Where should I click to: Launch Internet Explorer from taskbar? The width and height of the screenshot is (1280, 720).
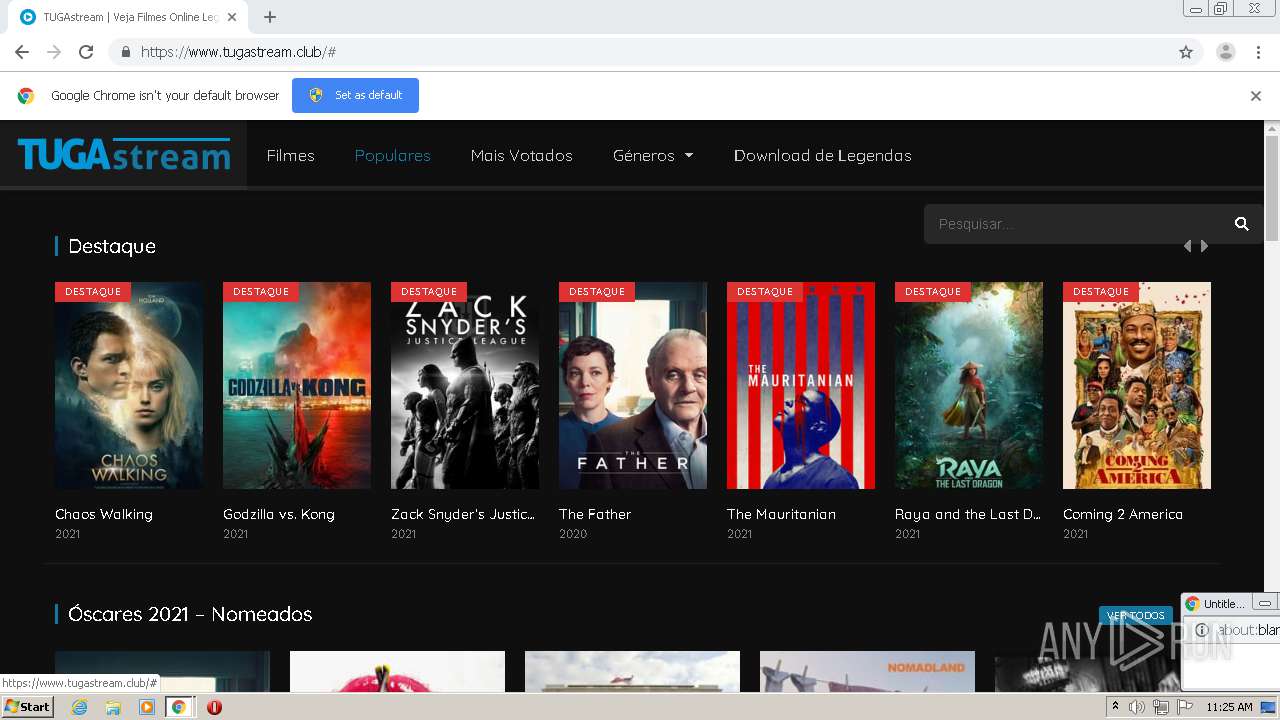(80, 707)
